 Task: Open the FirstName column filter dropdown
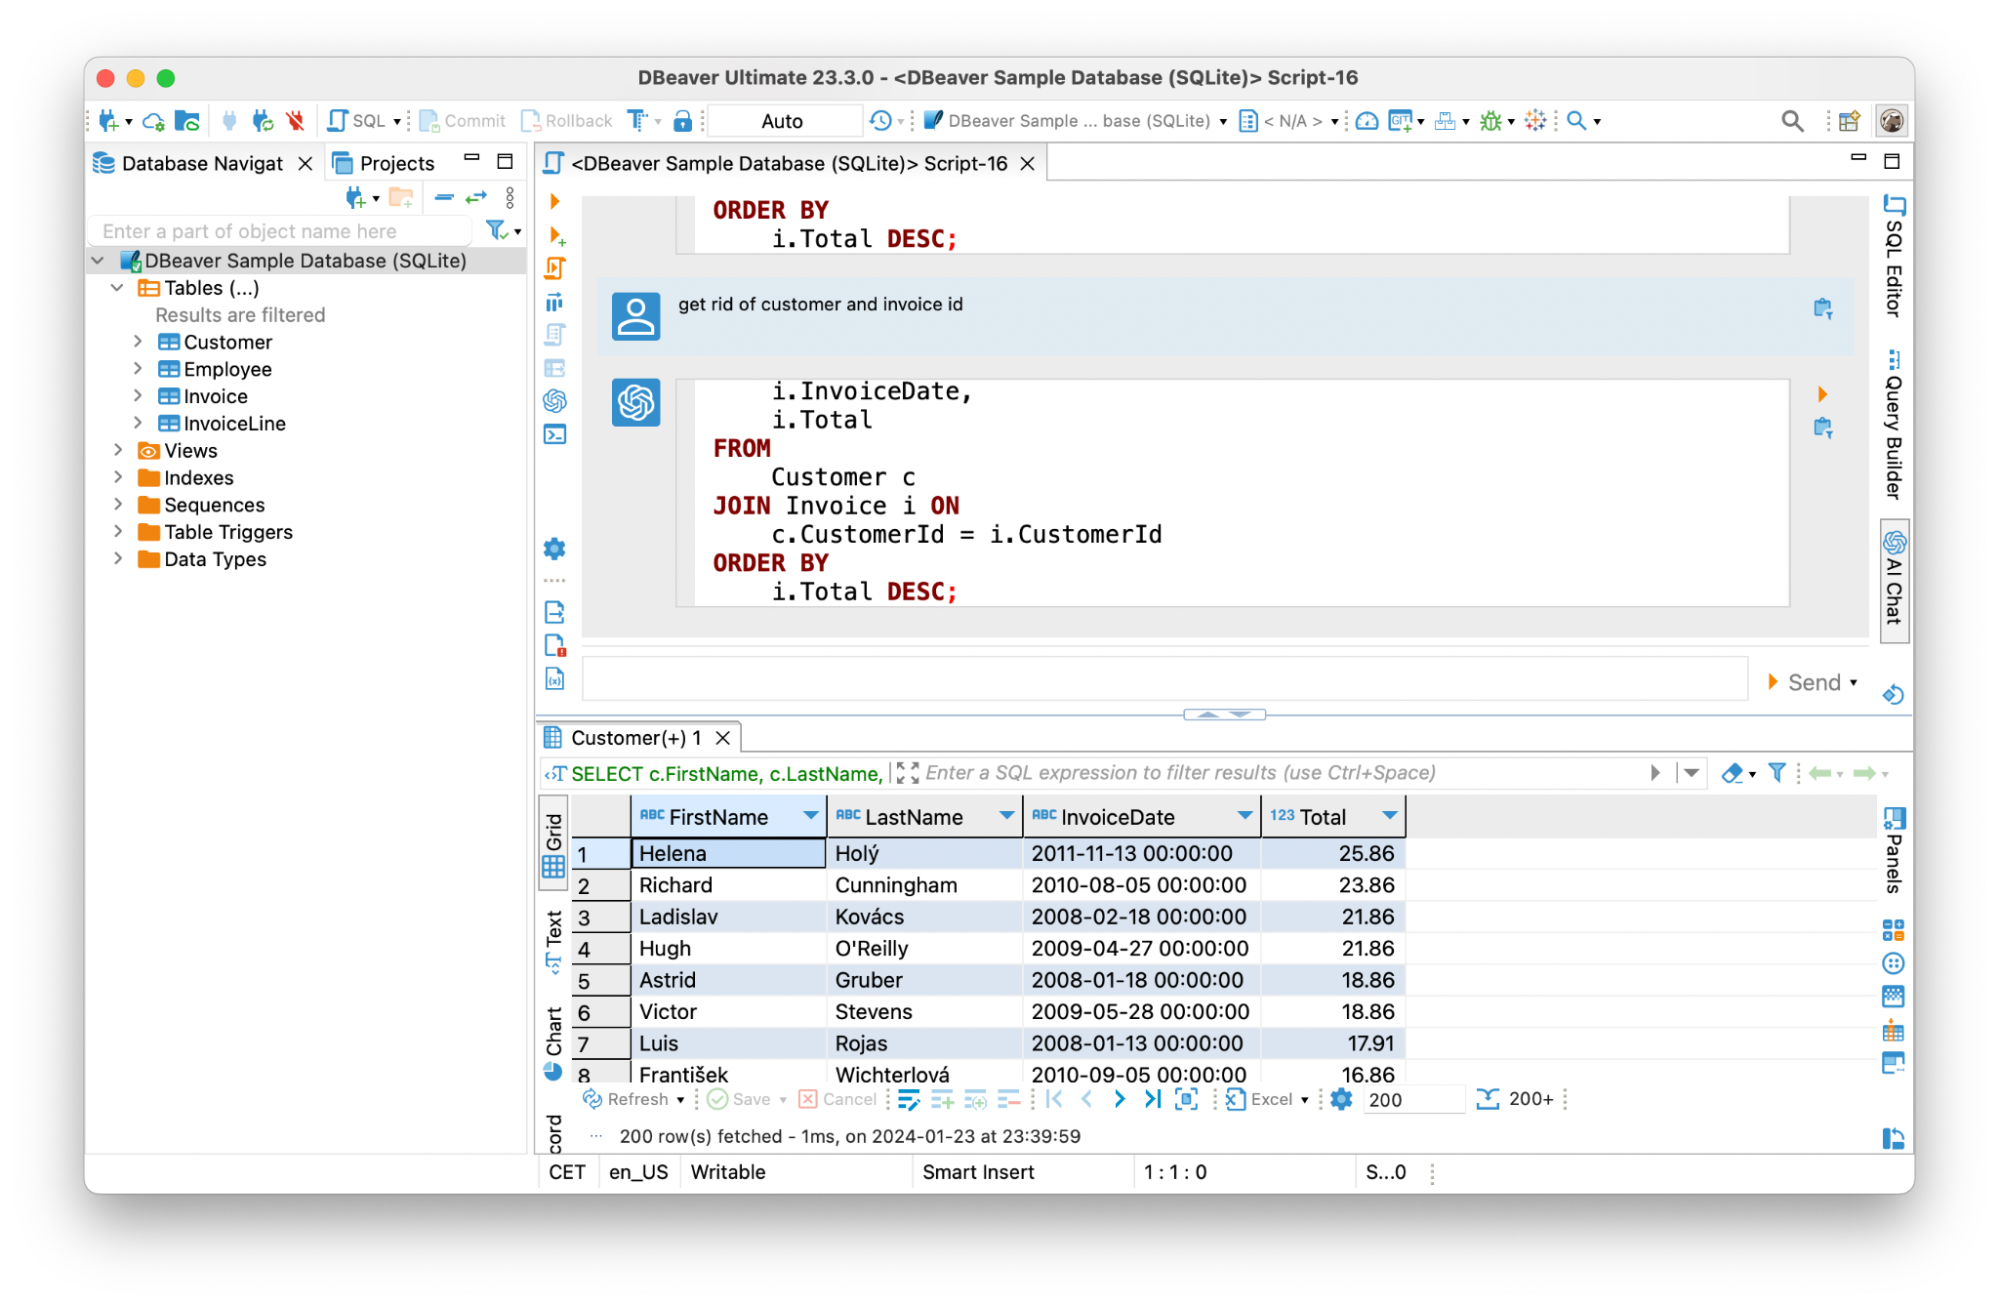810,816
